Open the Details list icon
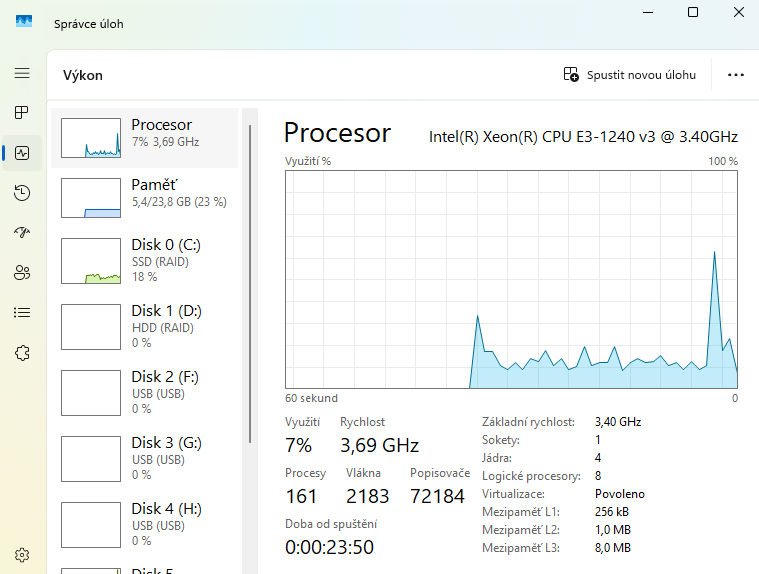 [x=22, y=312]
